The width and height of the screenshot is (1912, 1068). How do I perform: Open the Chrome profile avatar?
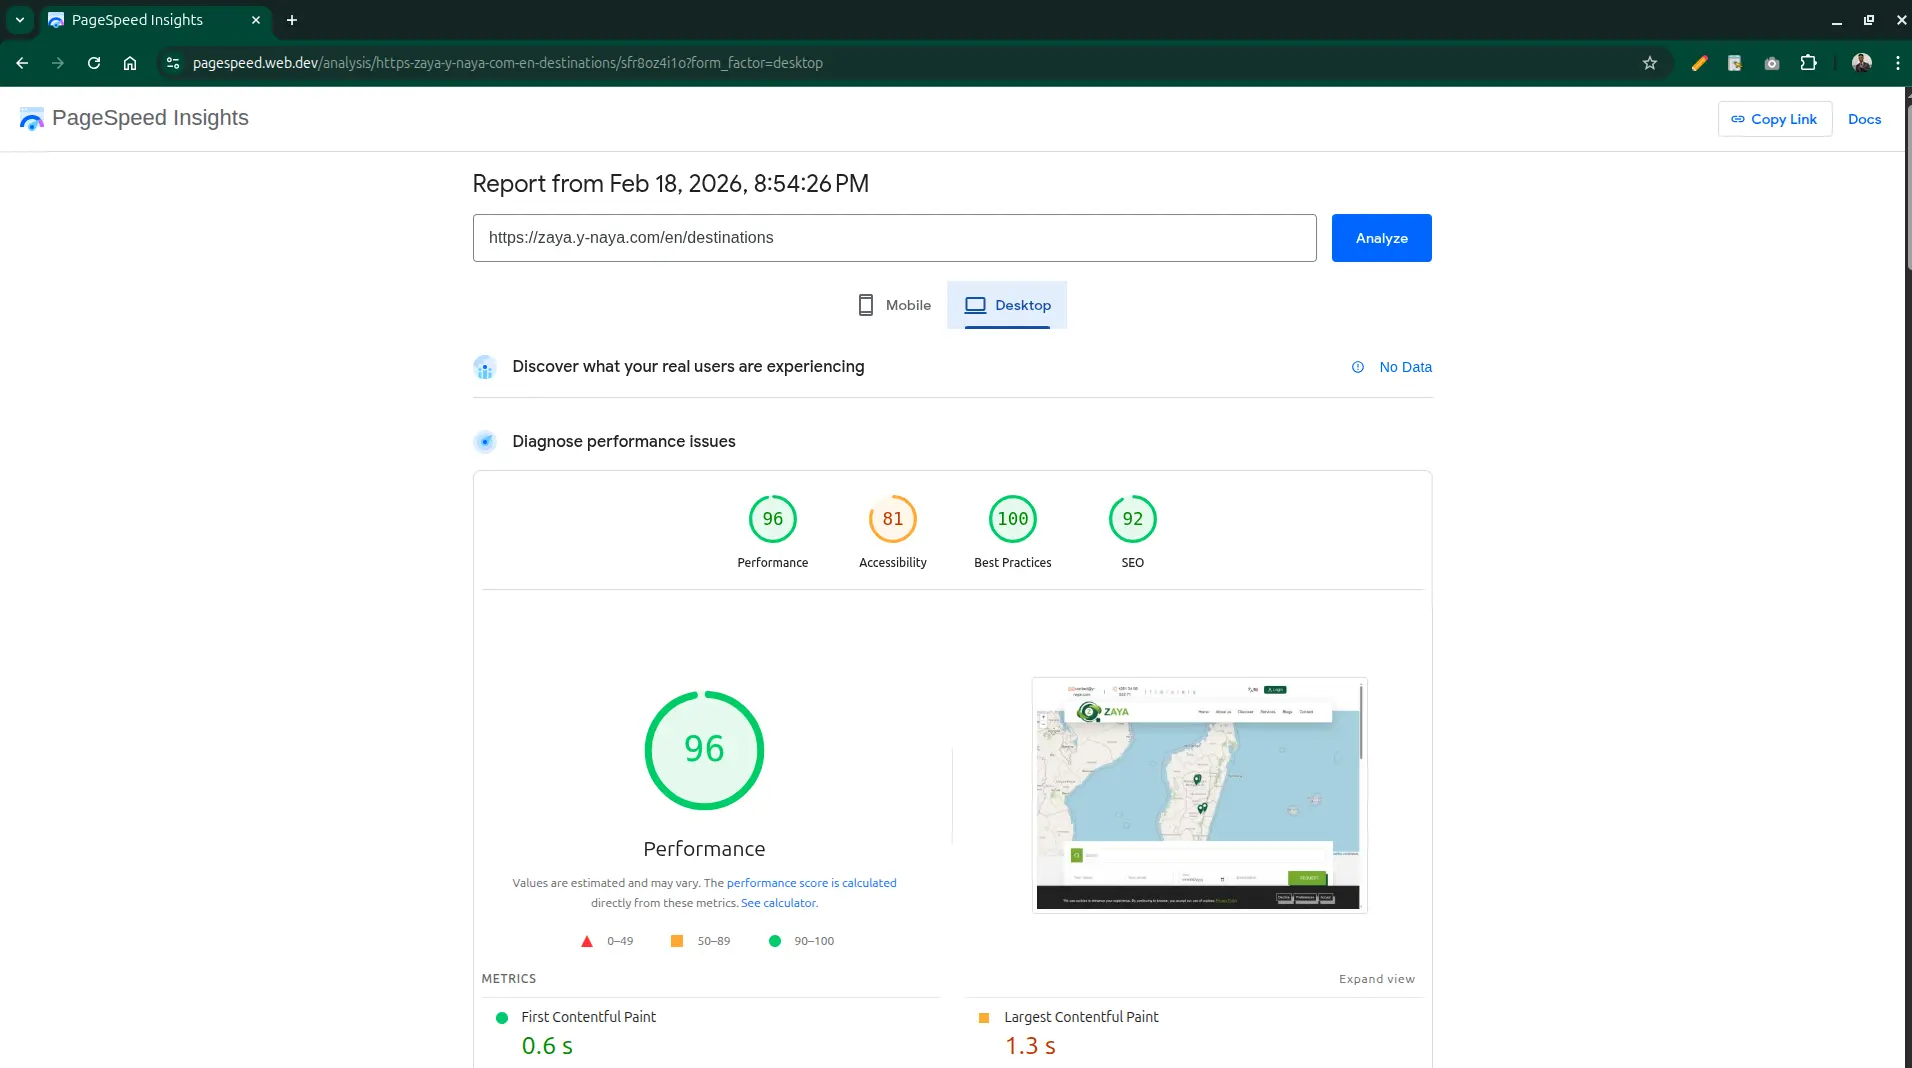pos(1861,63)
